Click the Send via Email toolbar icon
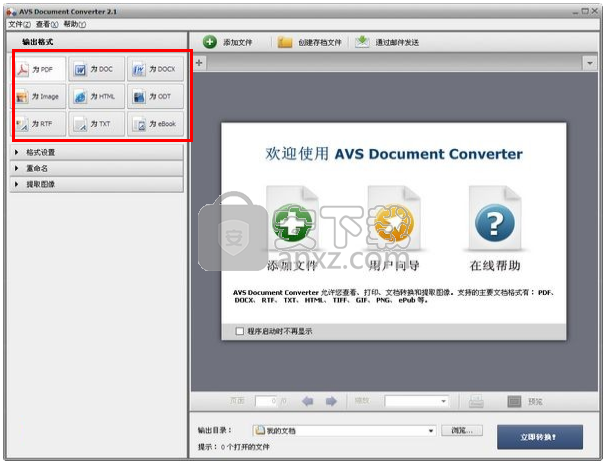 (362, 41)
